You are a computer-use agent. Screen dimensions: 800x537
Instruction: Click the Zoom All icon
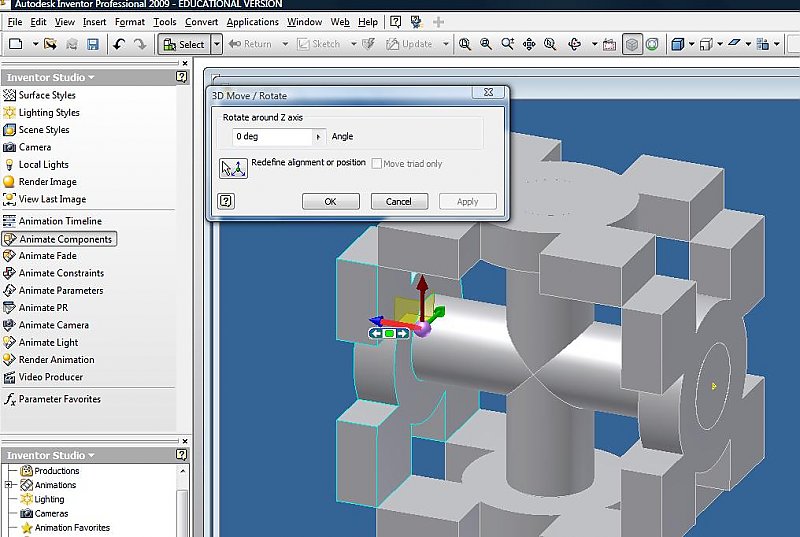click(x=464, y=44)
